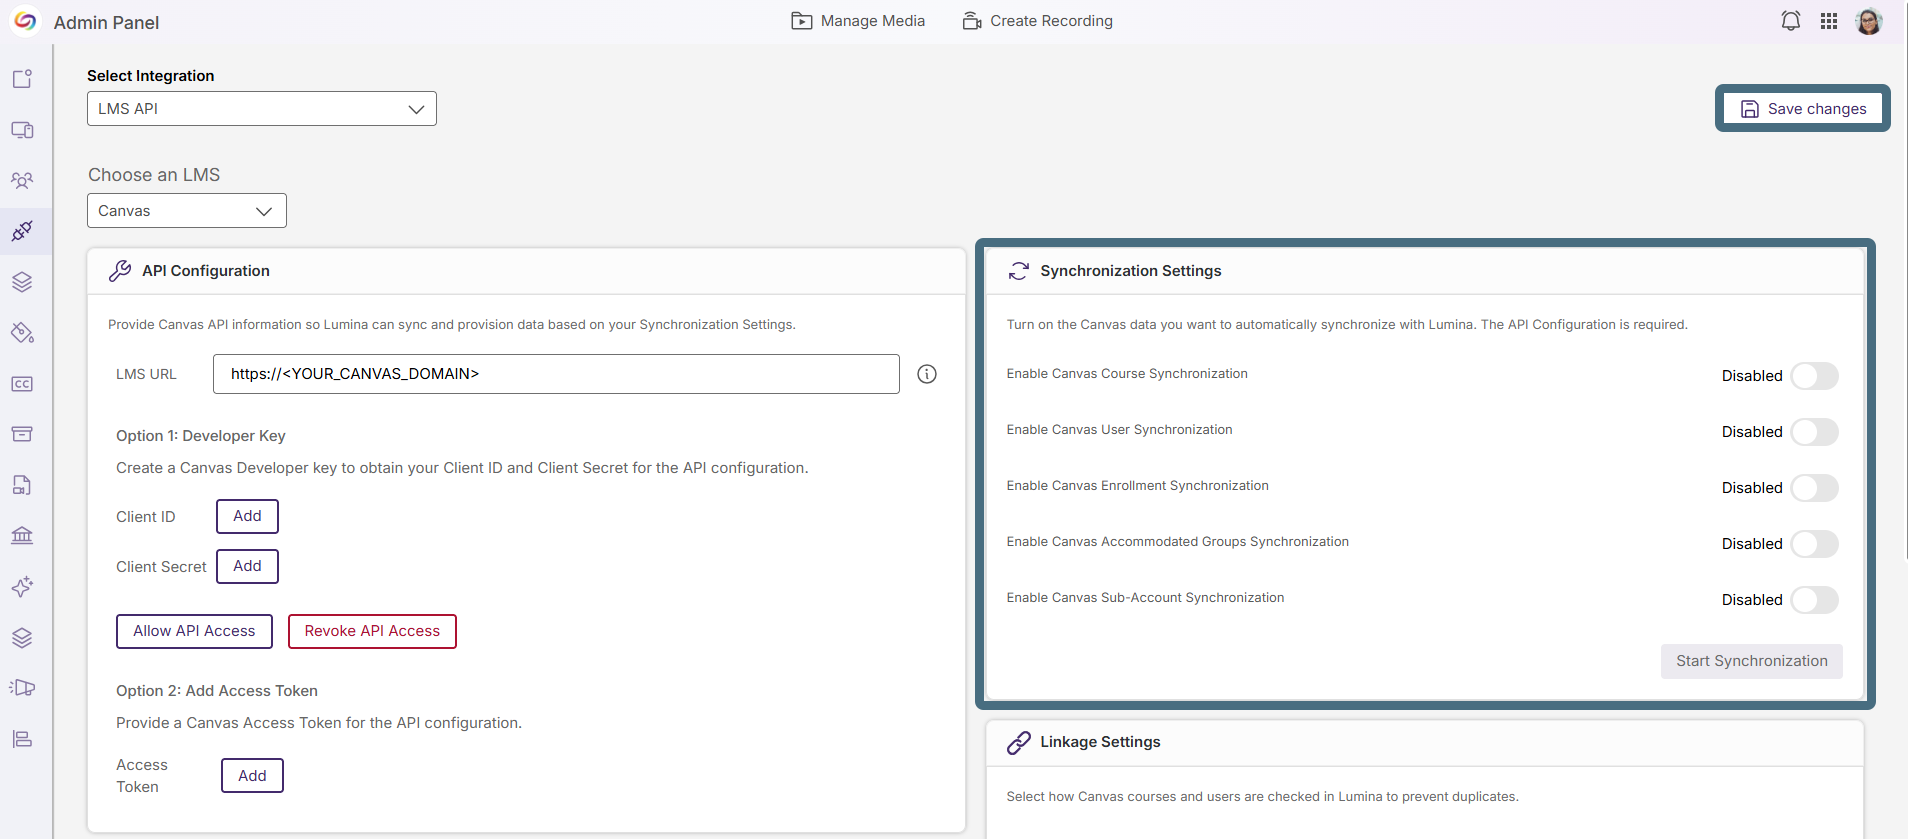Click the app logo in the header
Screen dimensions: 1908x839
coord(25,21)
